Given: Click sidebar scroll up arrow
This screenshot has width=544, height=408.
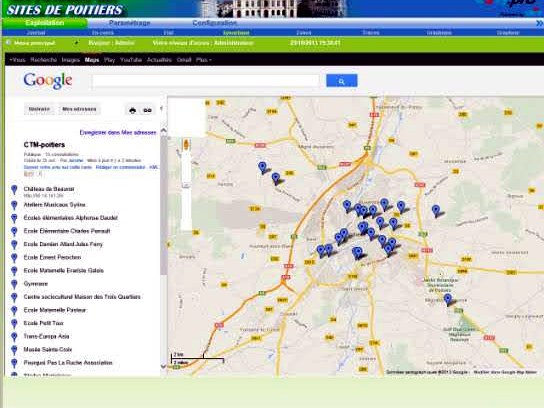Looking at the screenshot, I should tap(163, 131).
